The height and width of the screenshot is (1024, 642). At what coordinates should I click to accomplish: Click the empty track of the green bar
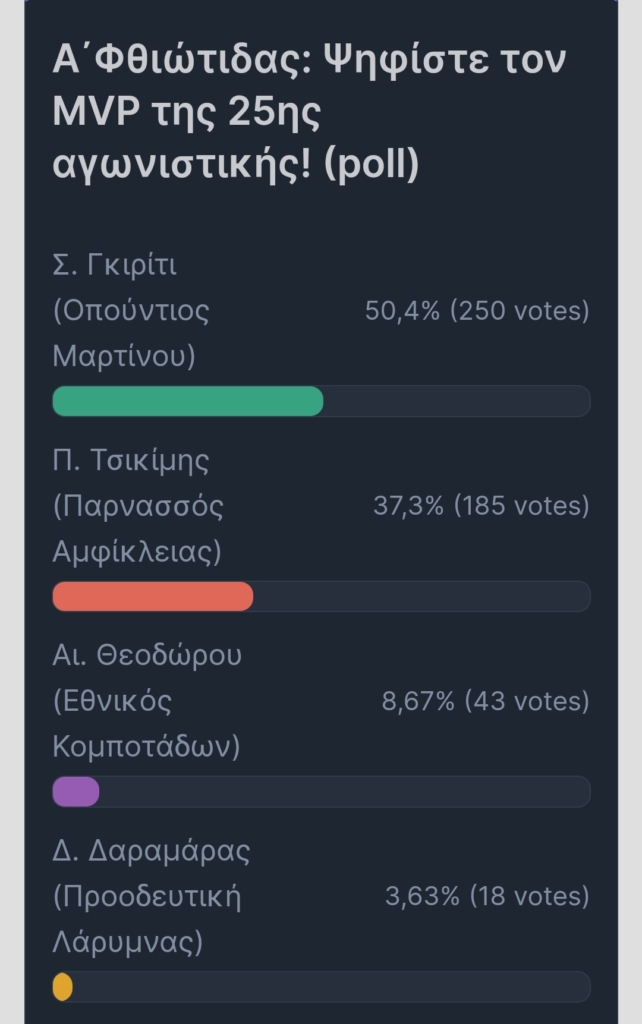point(457,401)
